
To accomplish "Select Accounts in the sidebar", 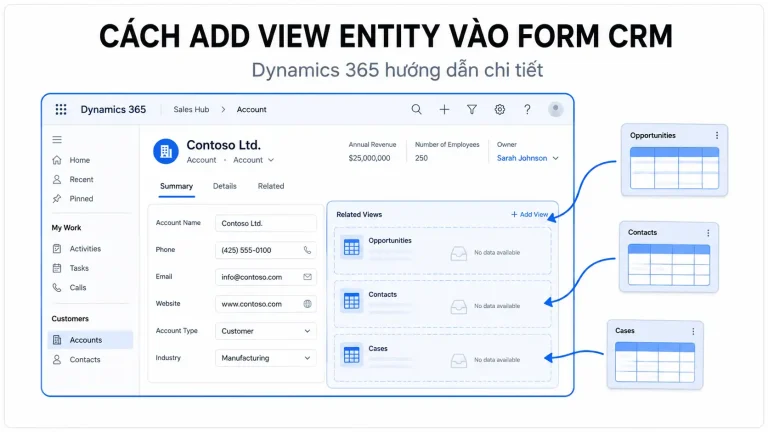I will (x=90, y=339).
